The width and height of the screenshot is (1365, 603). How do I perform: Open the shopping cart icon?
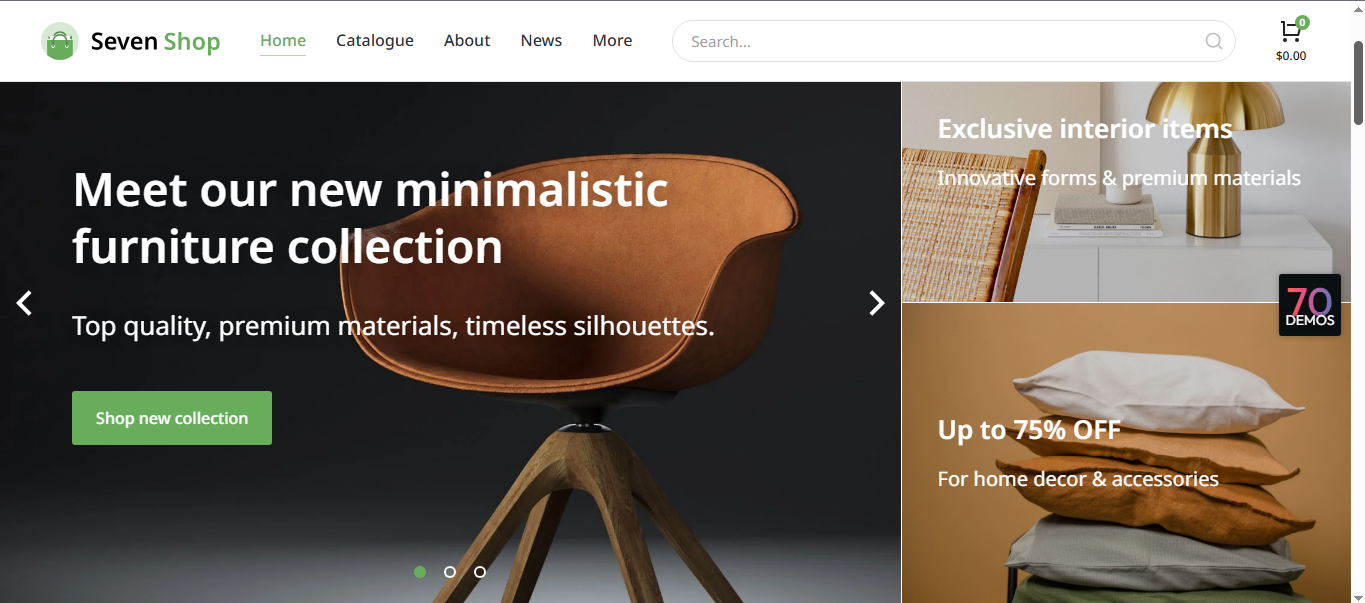point(1289,33)
